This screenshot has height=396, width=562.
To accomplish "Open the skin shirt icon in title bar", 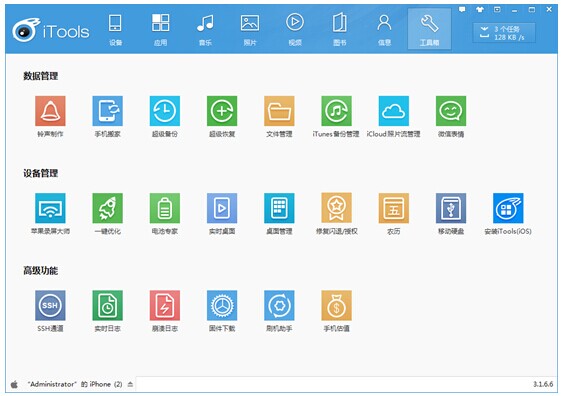I will [x=480, y=10].
